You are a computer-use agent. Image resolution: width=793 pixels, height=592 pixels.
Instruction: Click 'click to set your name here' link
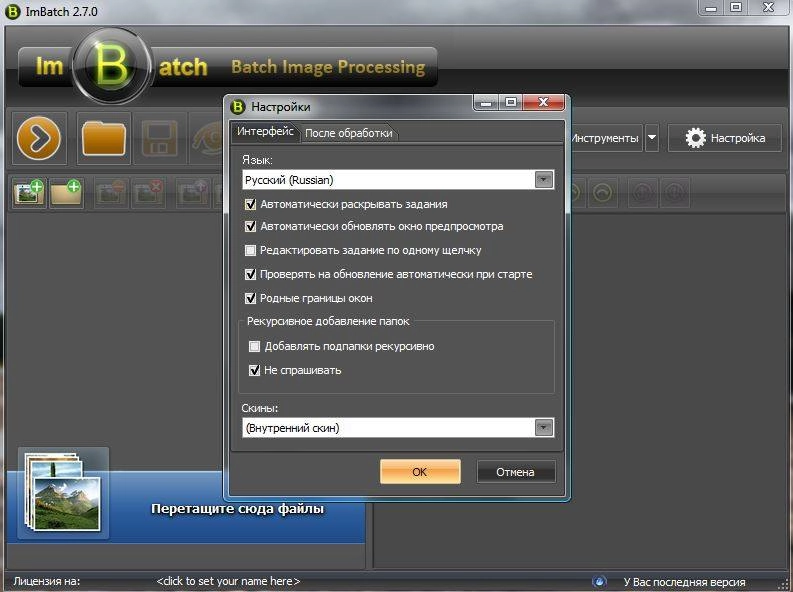coord(228,581)
